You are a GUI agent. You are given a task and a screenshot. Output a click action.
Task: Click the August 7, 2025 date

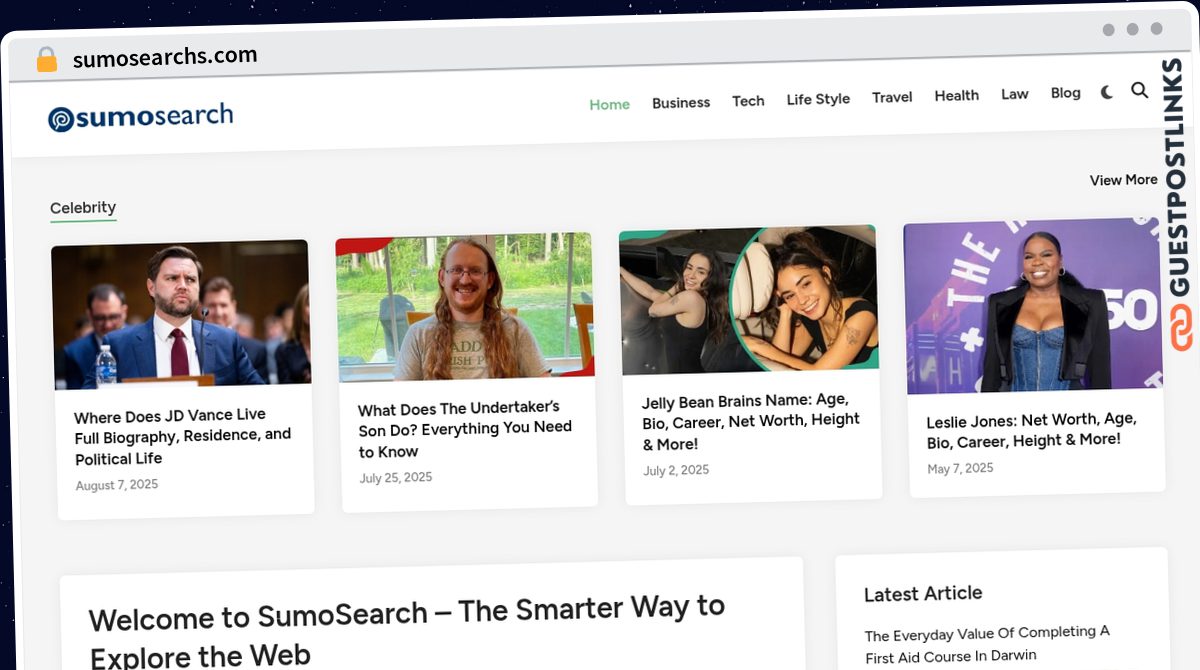(x=116, y=485)
